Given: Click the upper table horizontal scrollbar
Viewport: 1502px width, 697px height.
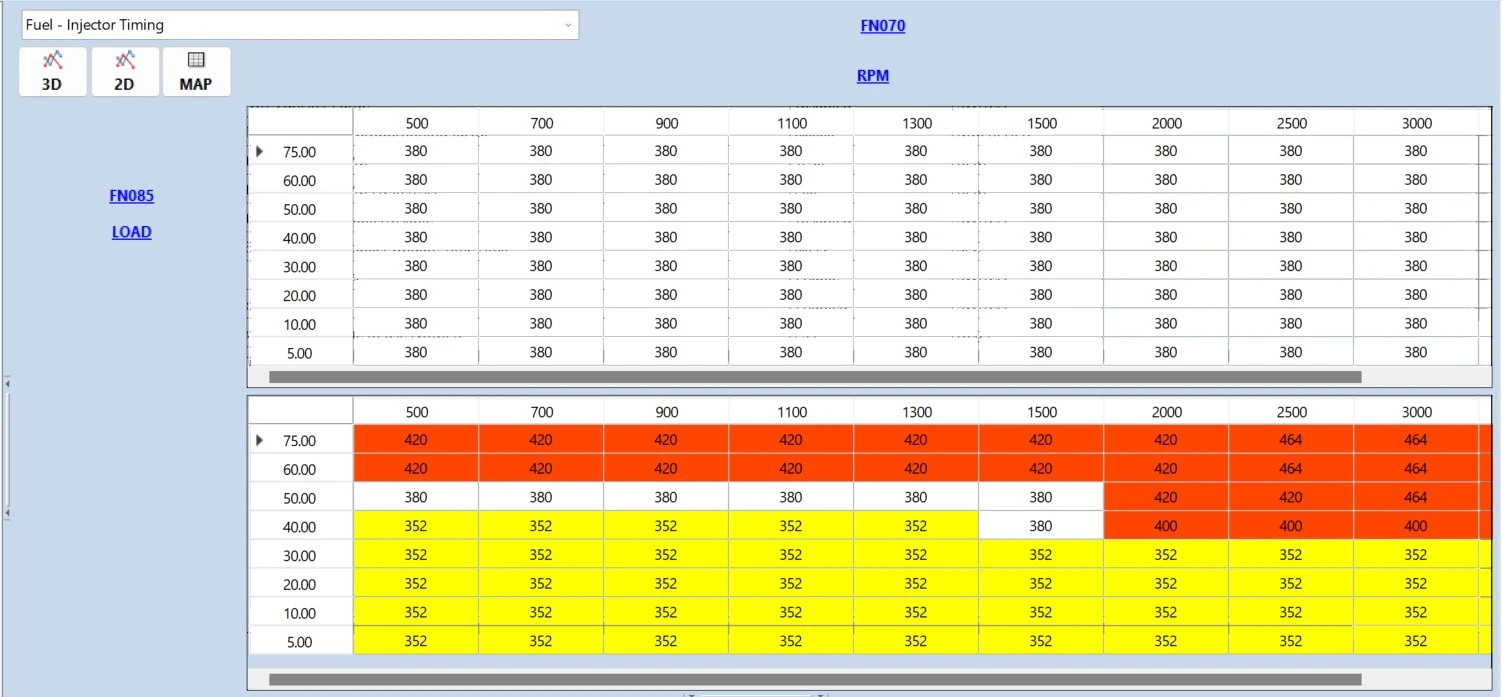Looking at the screenshot, I should 815,377.
